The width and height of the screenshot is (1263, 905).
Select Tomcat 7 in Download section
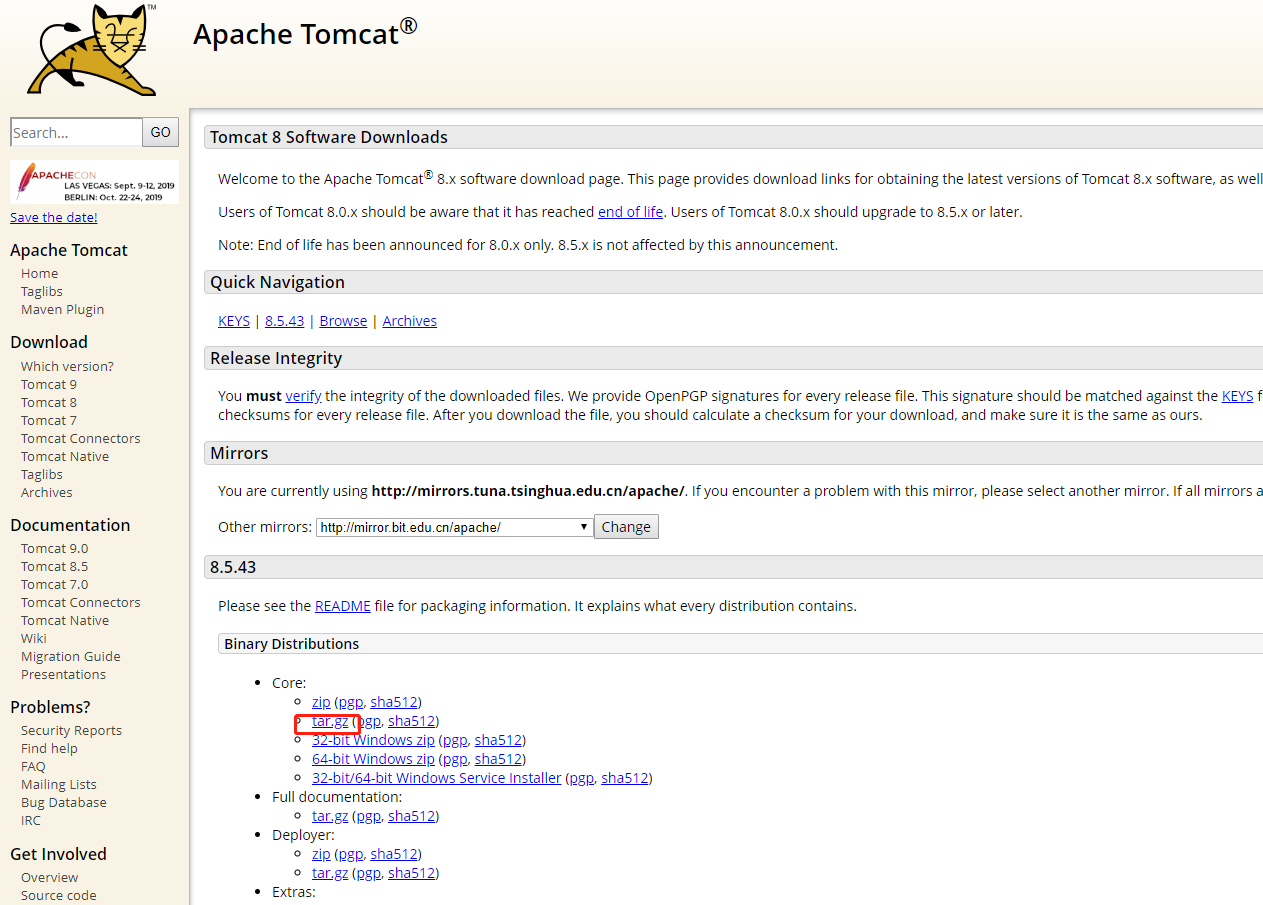pyautogui.click(x=49, y=420)
